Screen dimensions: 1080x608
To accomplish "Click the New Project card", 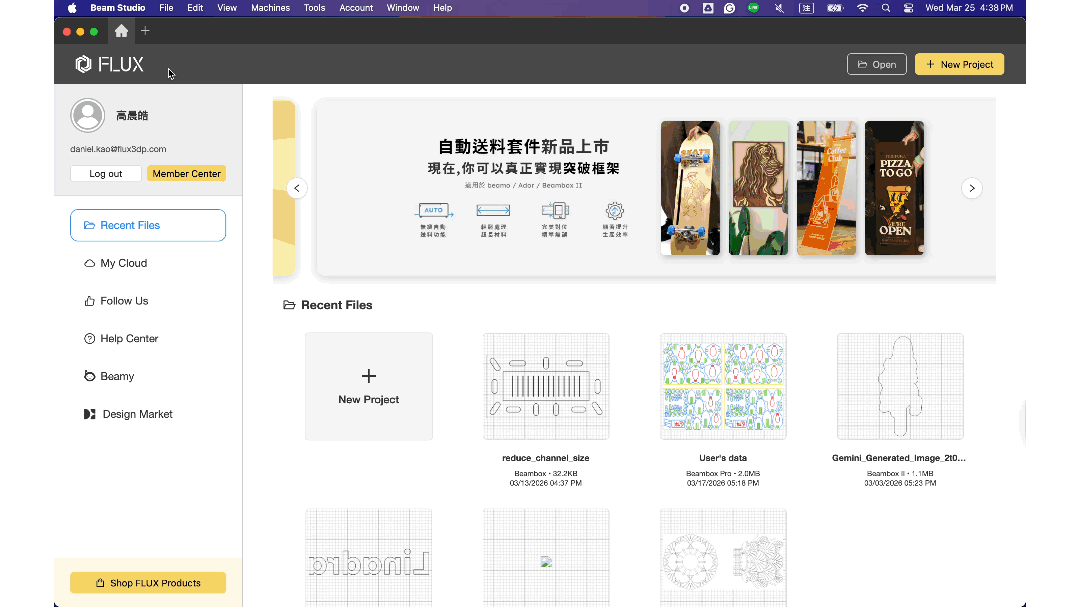I will pos(368,386).
